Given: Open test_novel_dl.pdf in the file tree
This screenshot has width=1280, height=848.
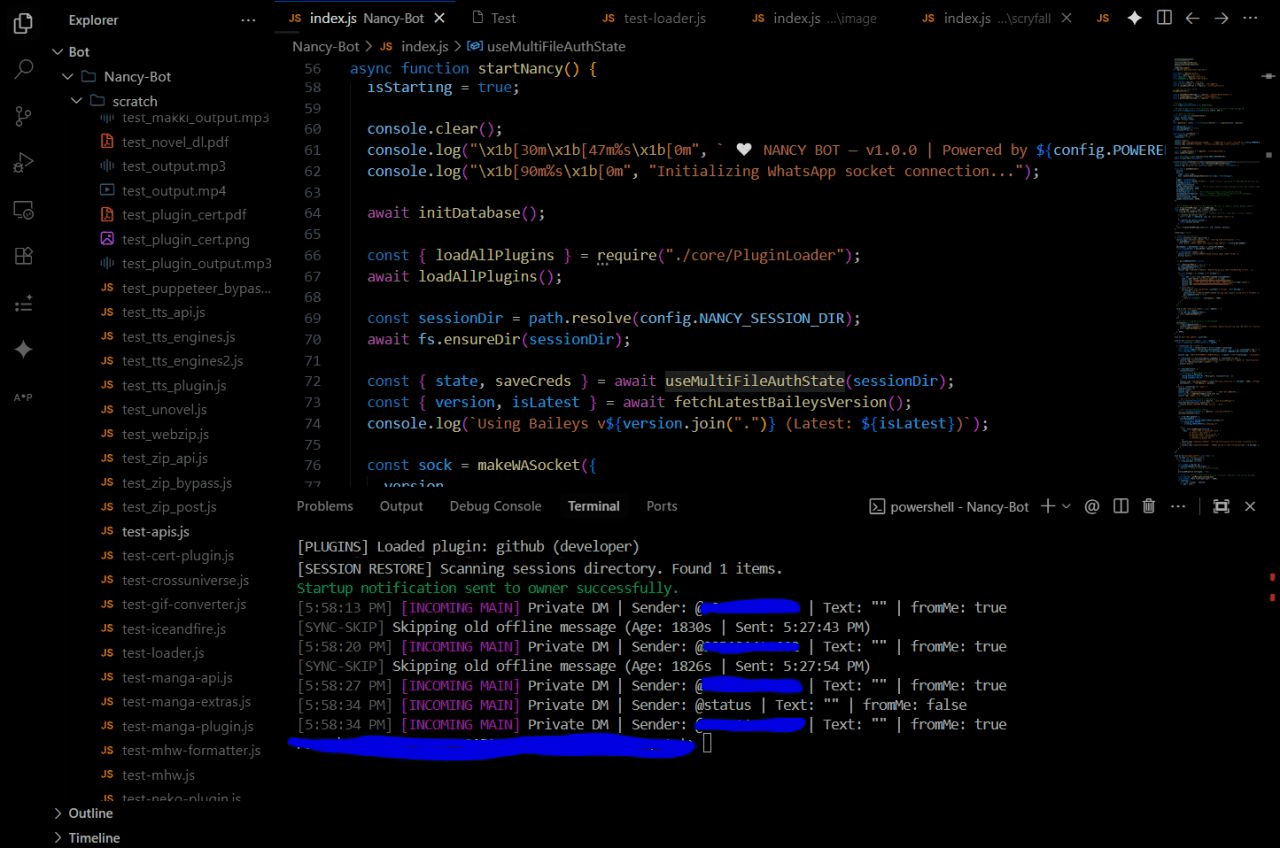Looking at the screenshot, I should (175, 142).
